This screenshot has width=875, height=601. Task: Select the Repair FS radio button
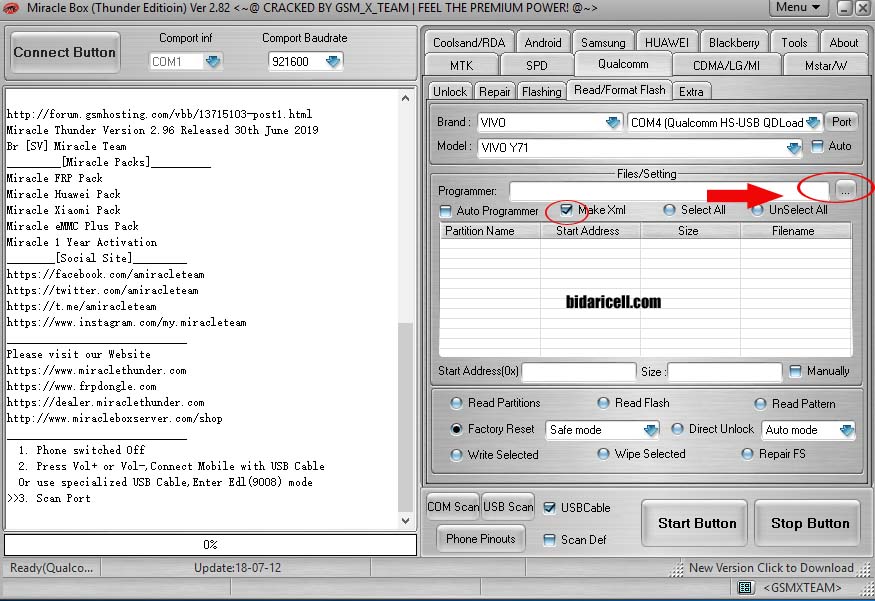click(747, 454)
